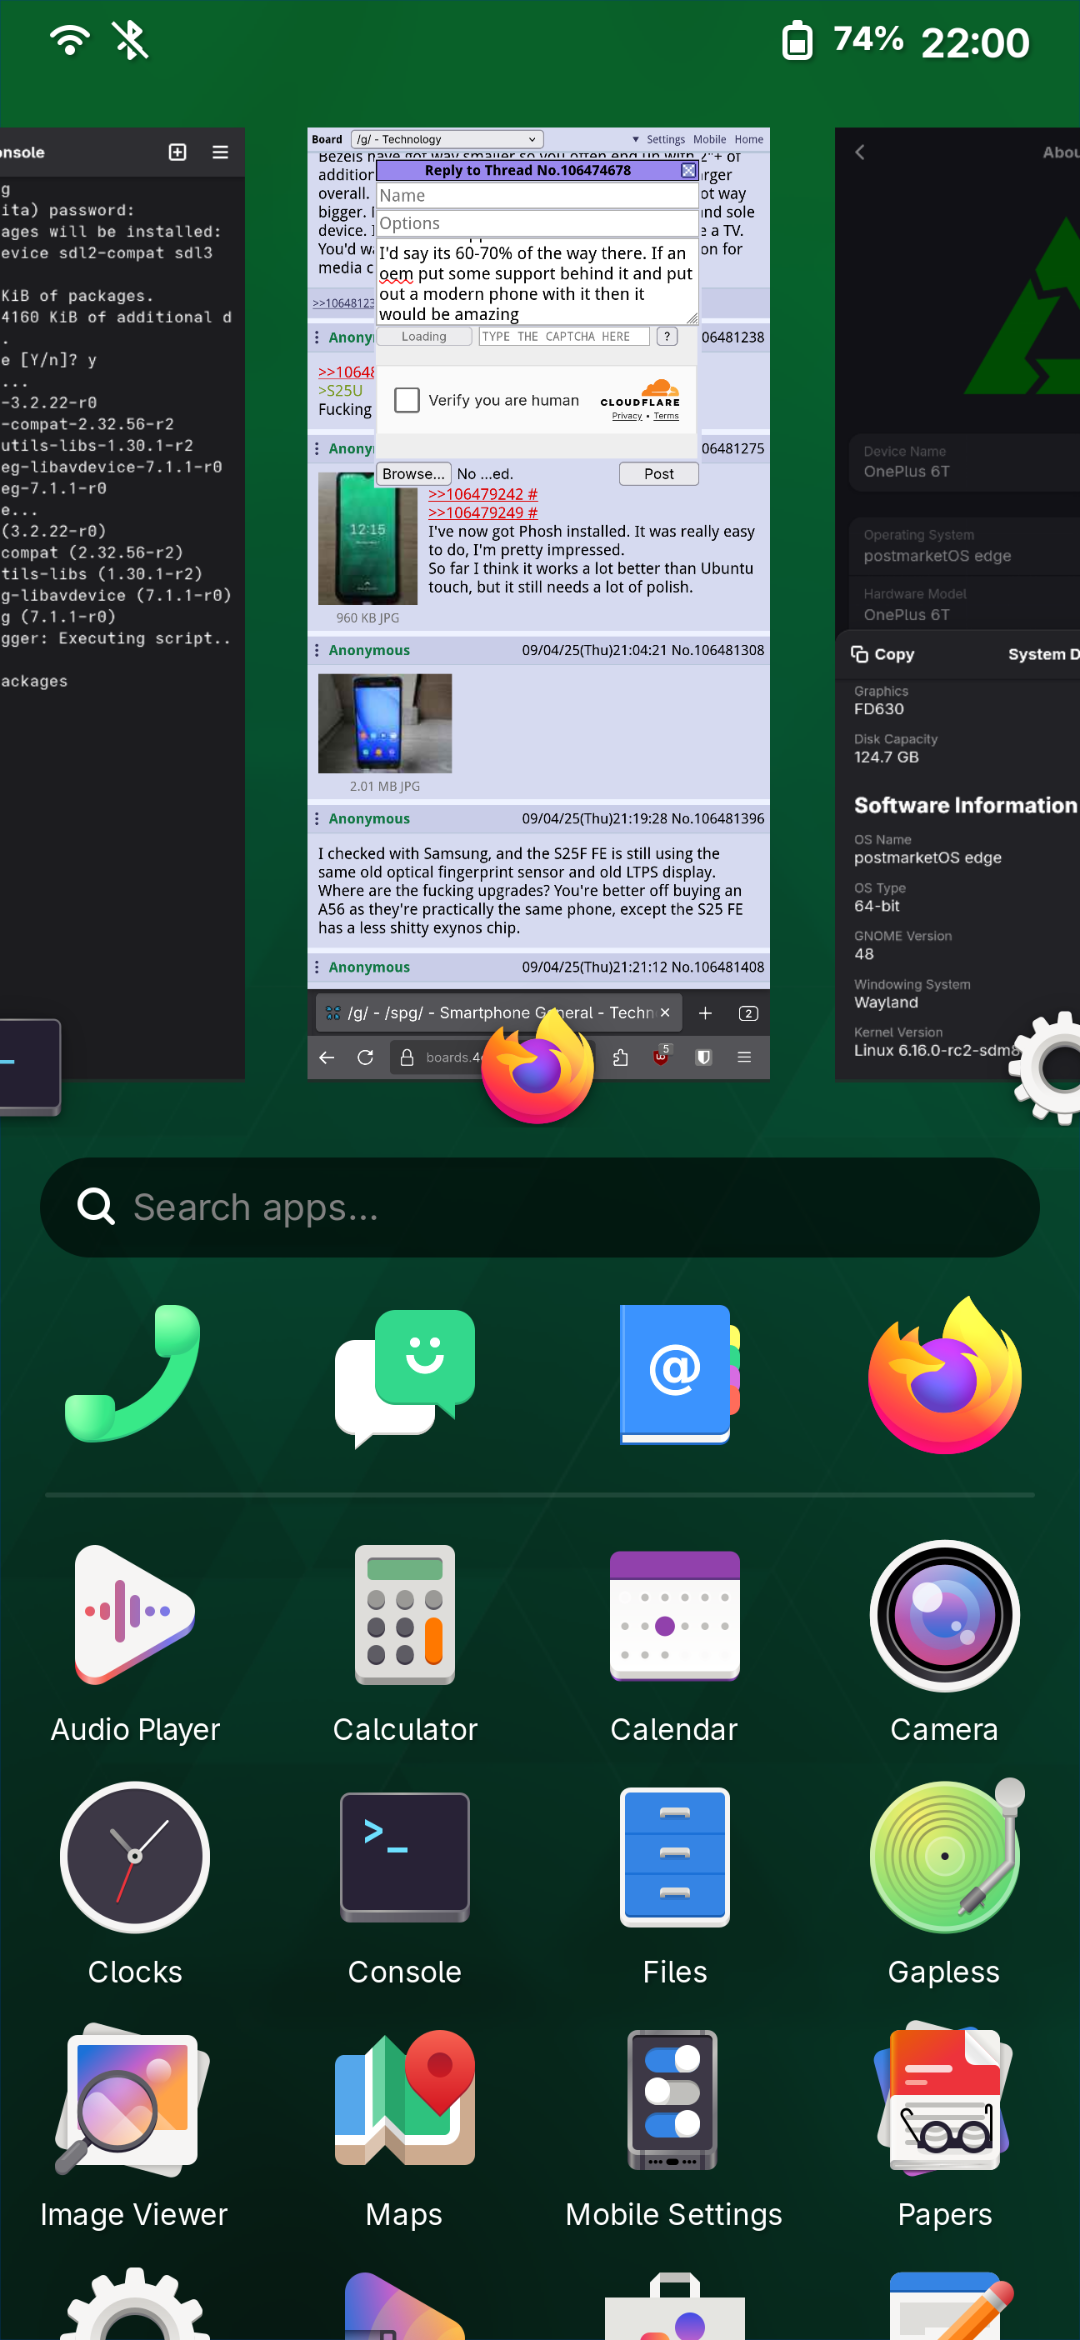The height and width of the screenshot is (2340, 1080).
Task: Open Cloudflare Privacy link
Action: (x=627, y=416)
